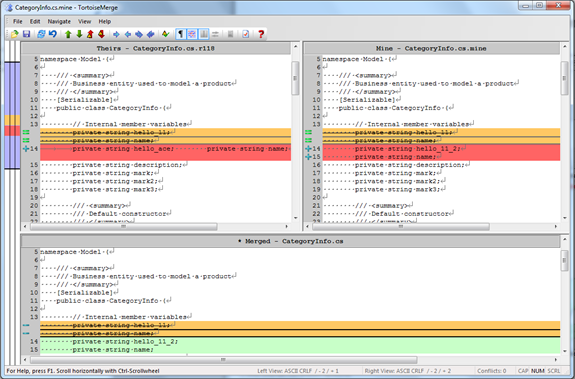Viewport: 575px width, 379px height.
Task: Toggle inline diff word-wise button
Action: pyautogui.click(x=192, y=34)
